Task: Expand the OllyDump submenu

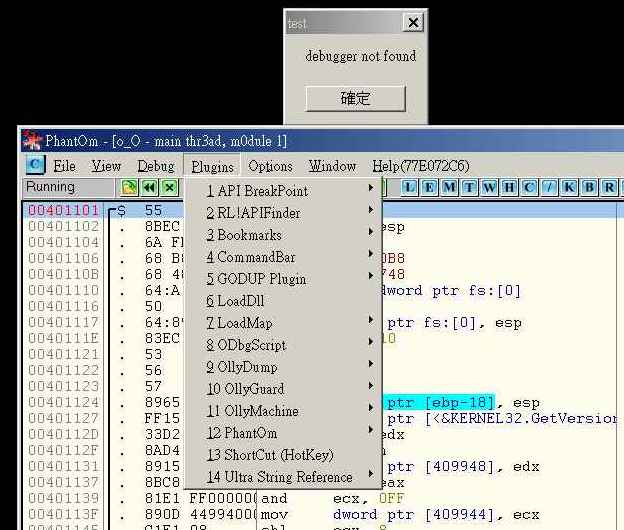Action: coord(283,367)
